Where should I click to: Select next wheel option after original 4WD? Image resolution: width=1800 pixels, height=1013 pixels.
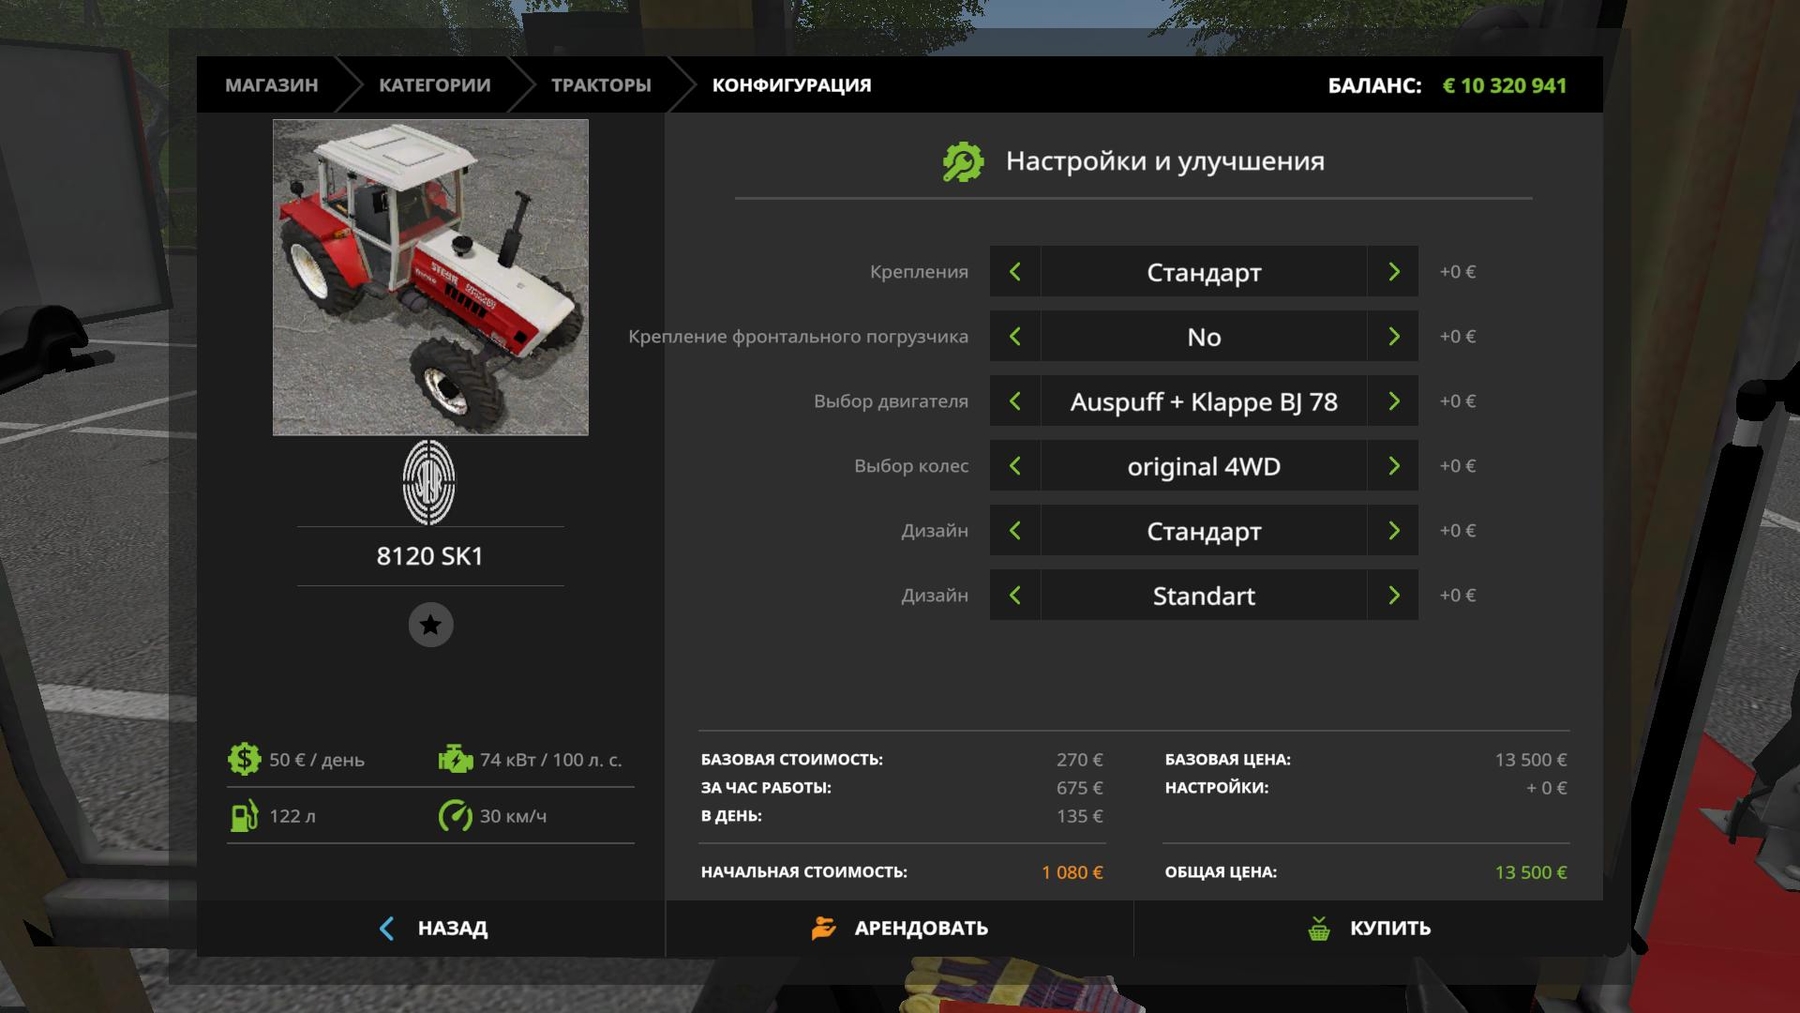coord(1393,466)
